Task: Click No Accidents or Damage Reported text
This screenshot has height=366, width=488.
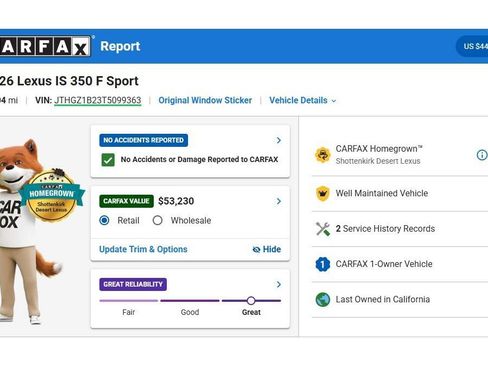Action: (x=199, y=160)
